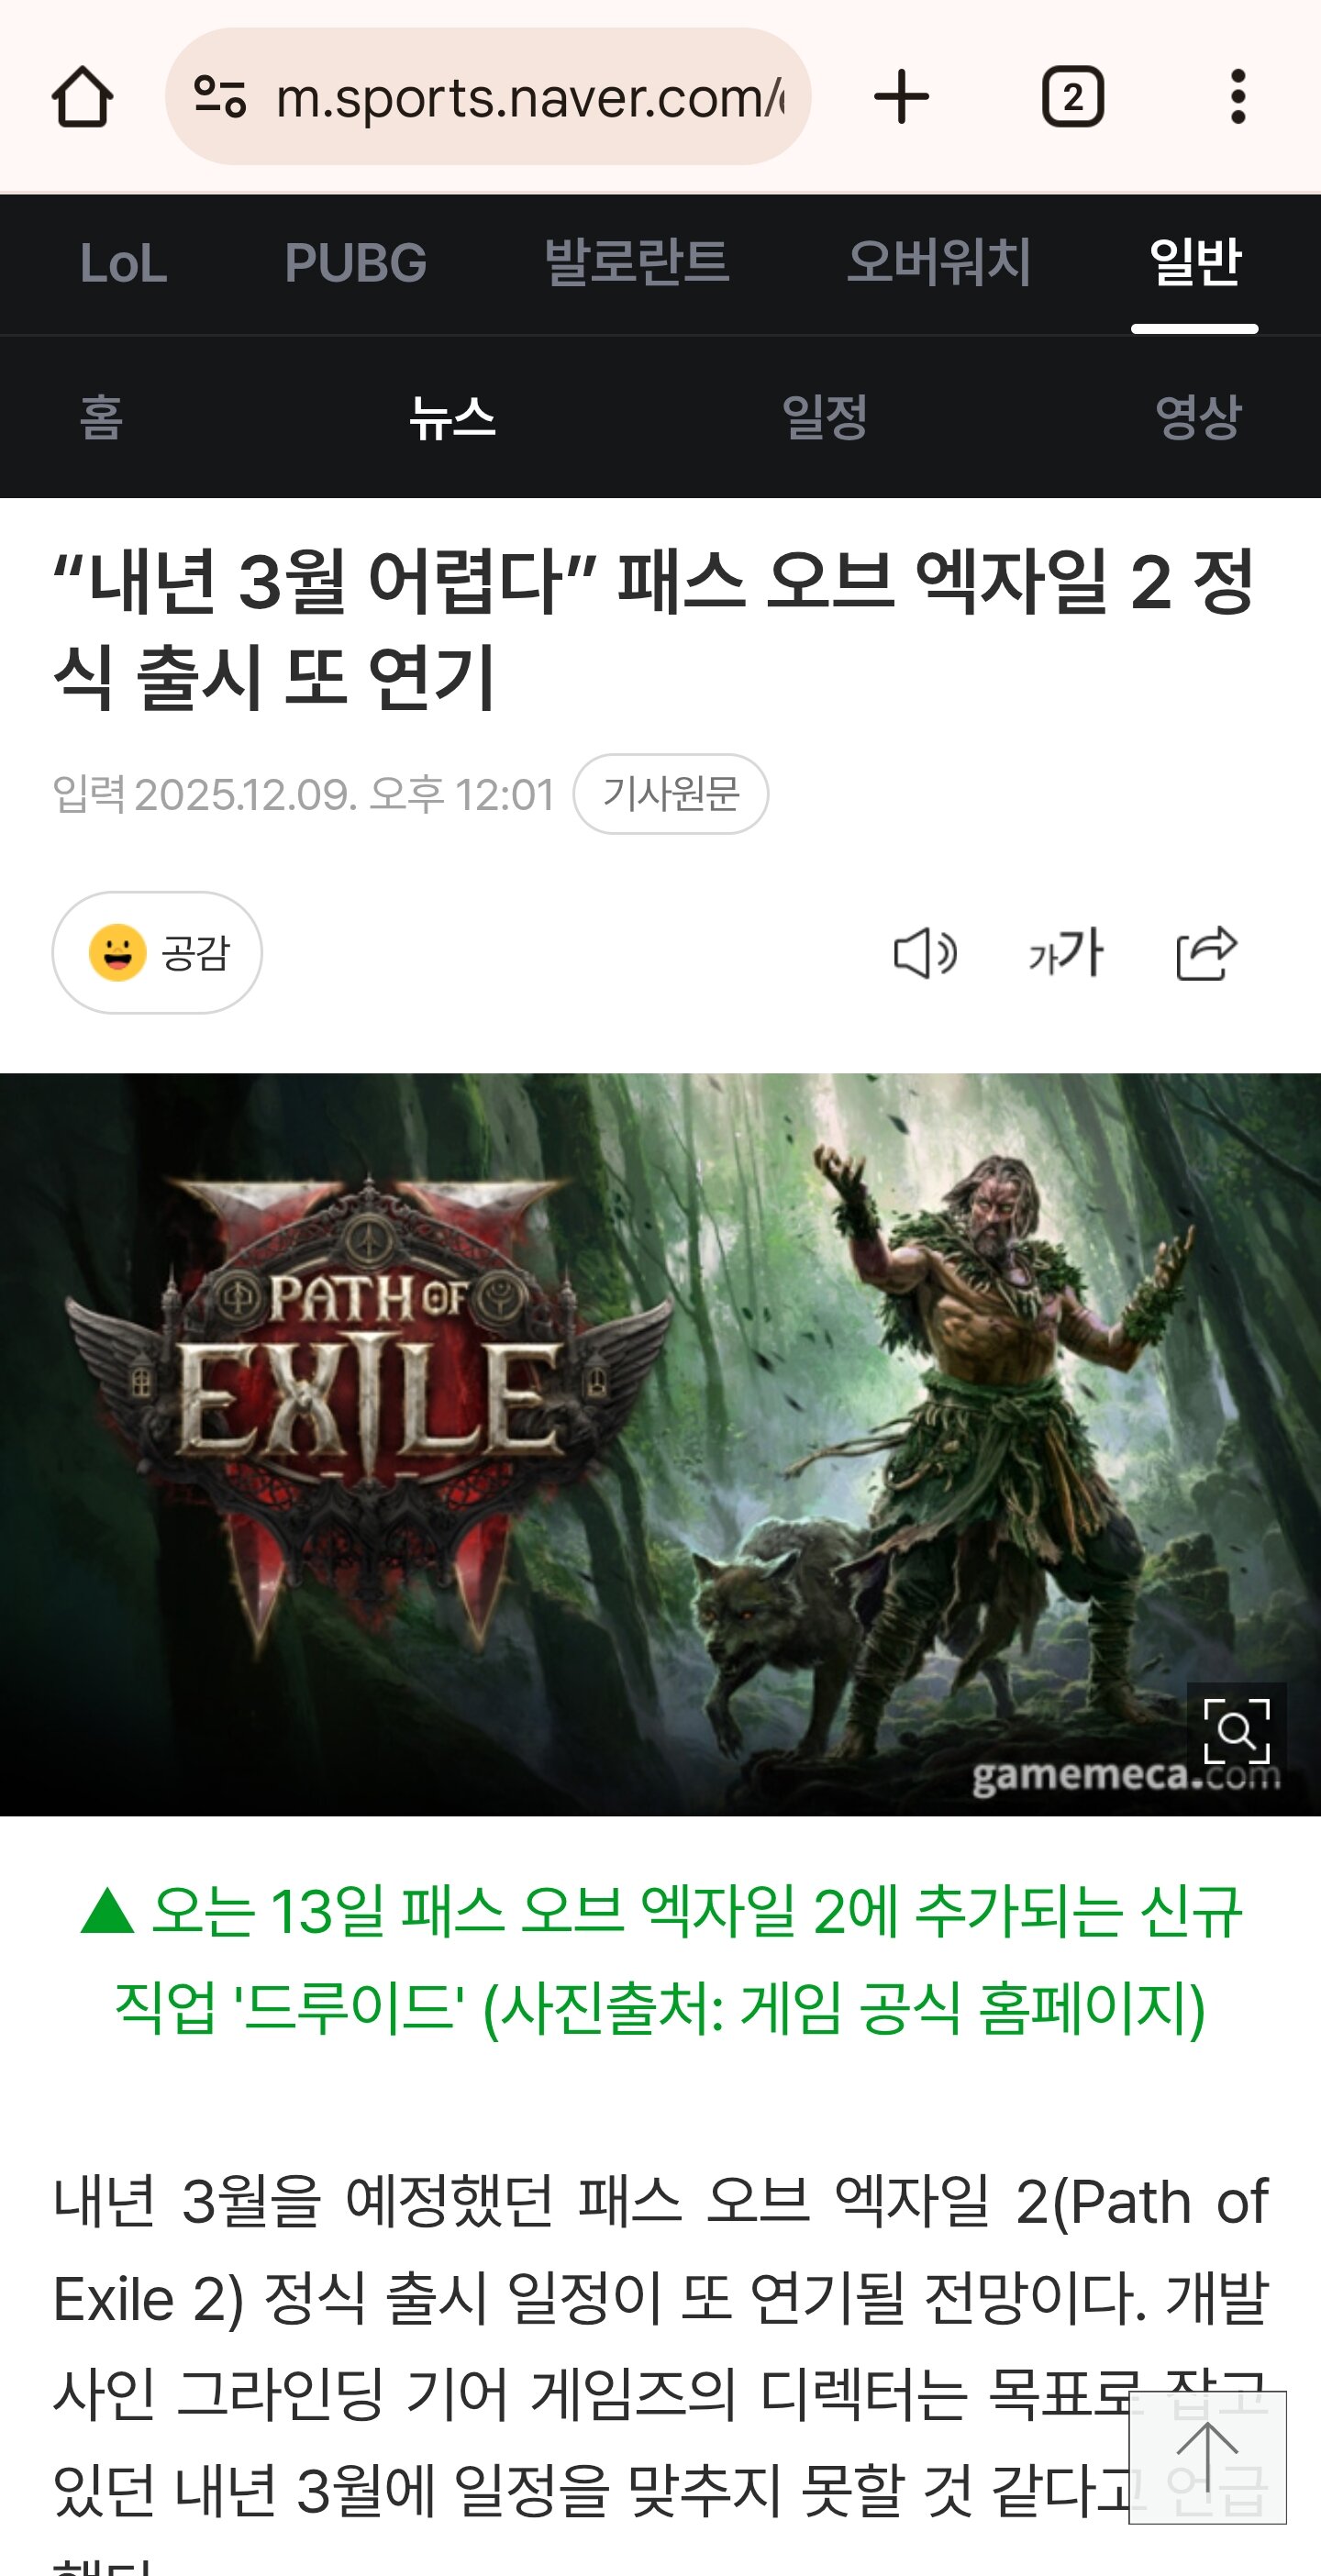
Task: Switch to the LoL tab
Action: pos(123,264)
